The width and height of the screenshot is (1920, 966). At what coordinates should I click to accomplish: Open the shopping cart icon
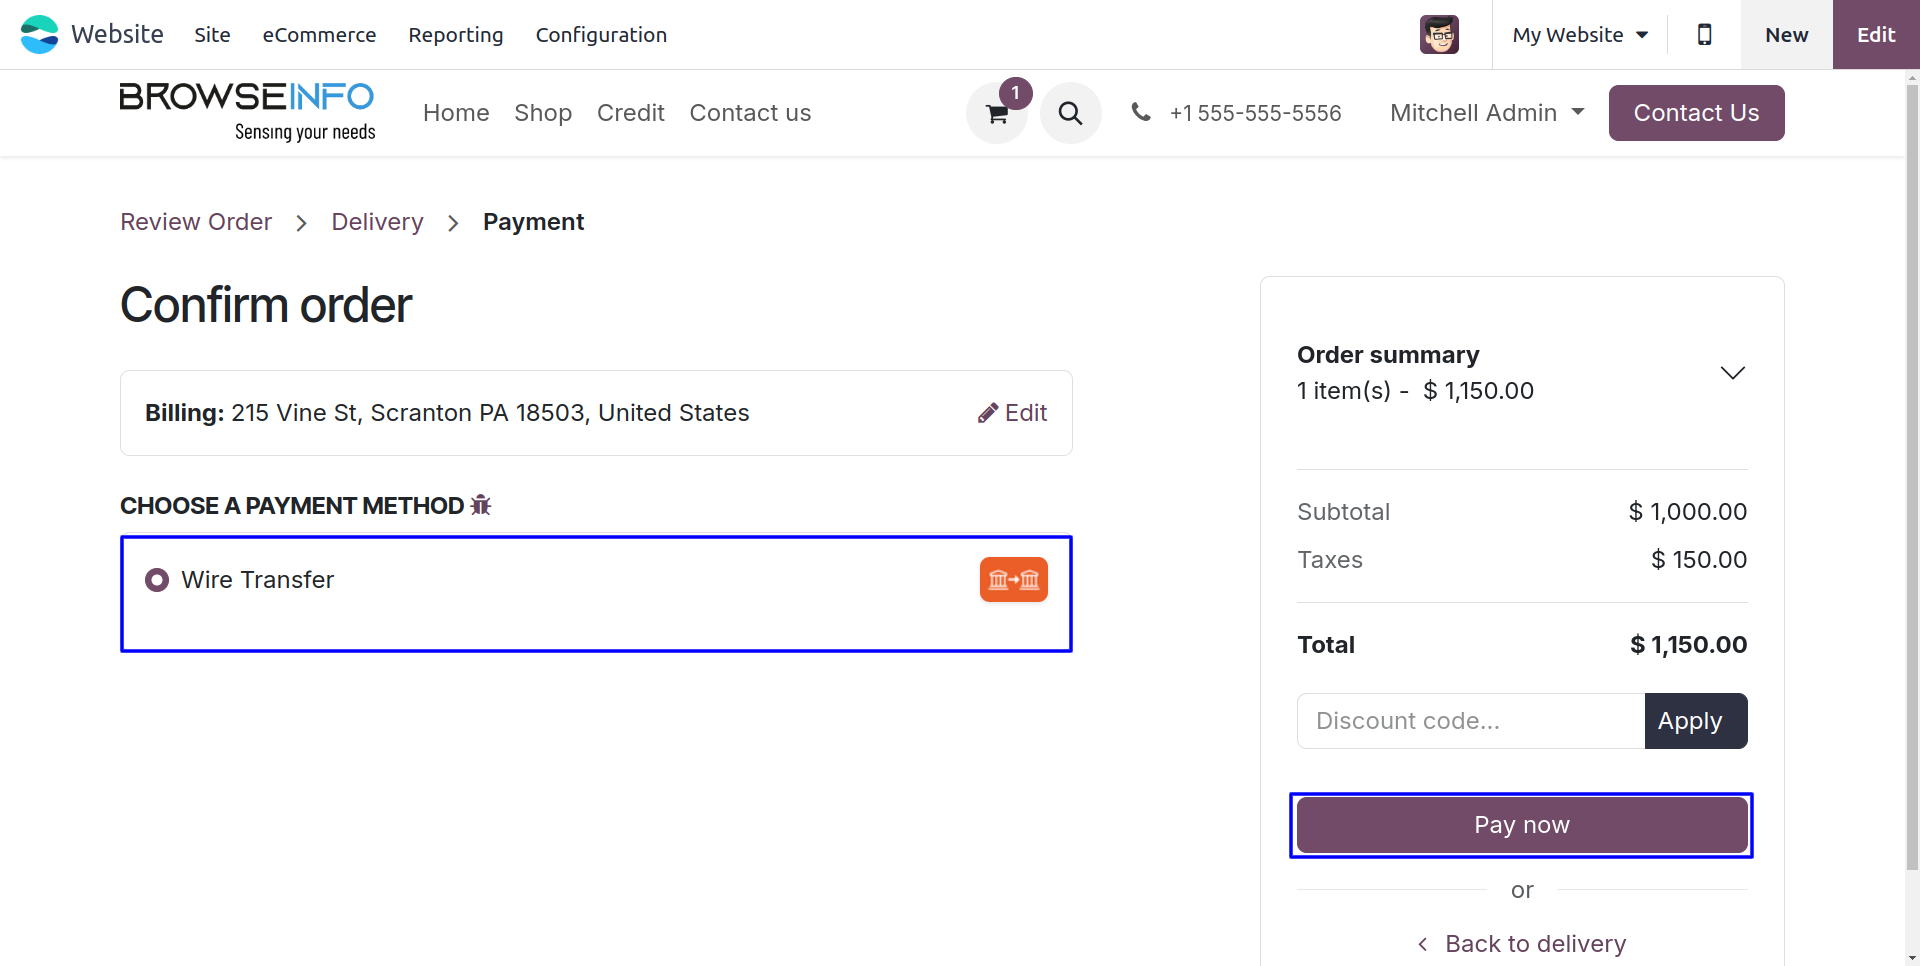point(997,114)
